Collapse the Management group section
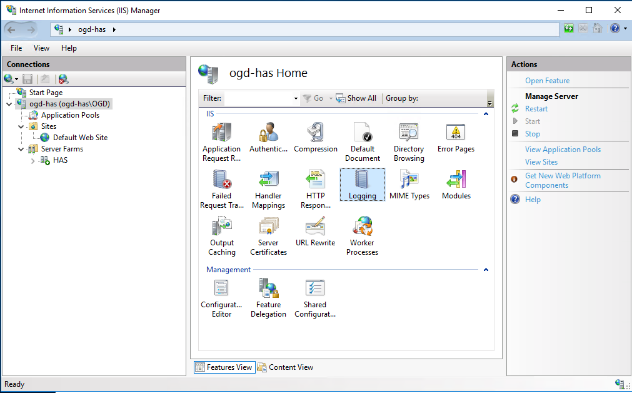The height and width of the screenshot is (393, 632). coord(486,270)
